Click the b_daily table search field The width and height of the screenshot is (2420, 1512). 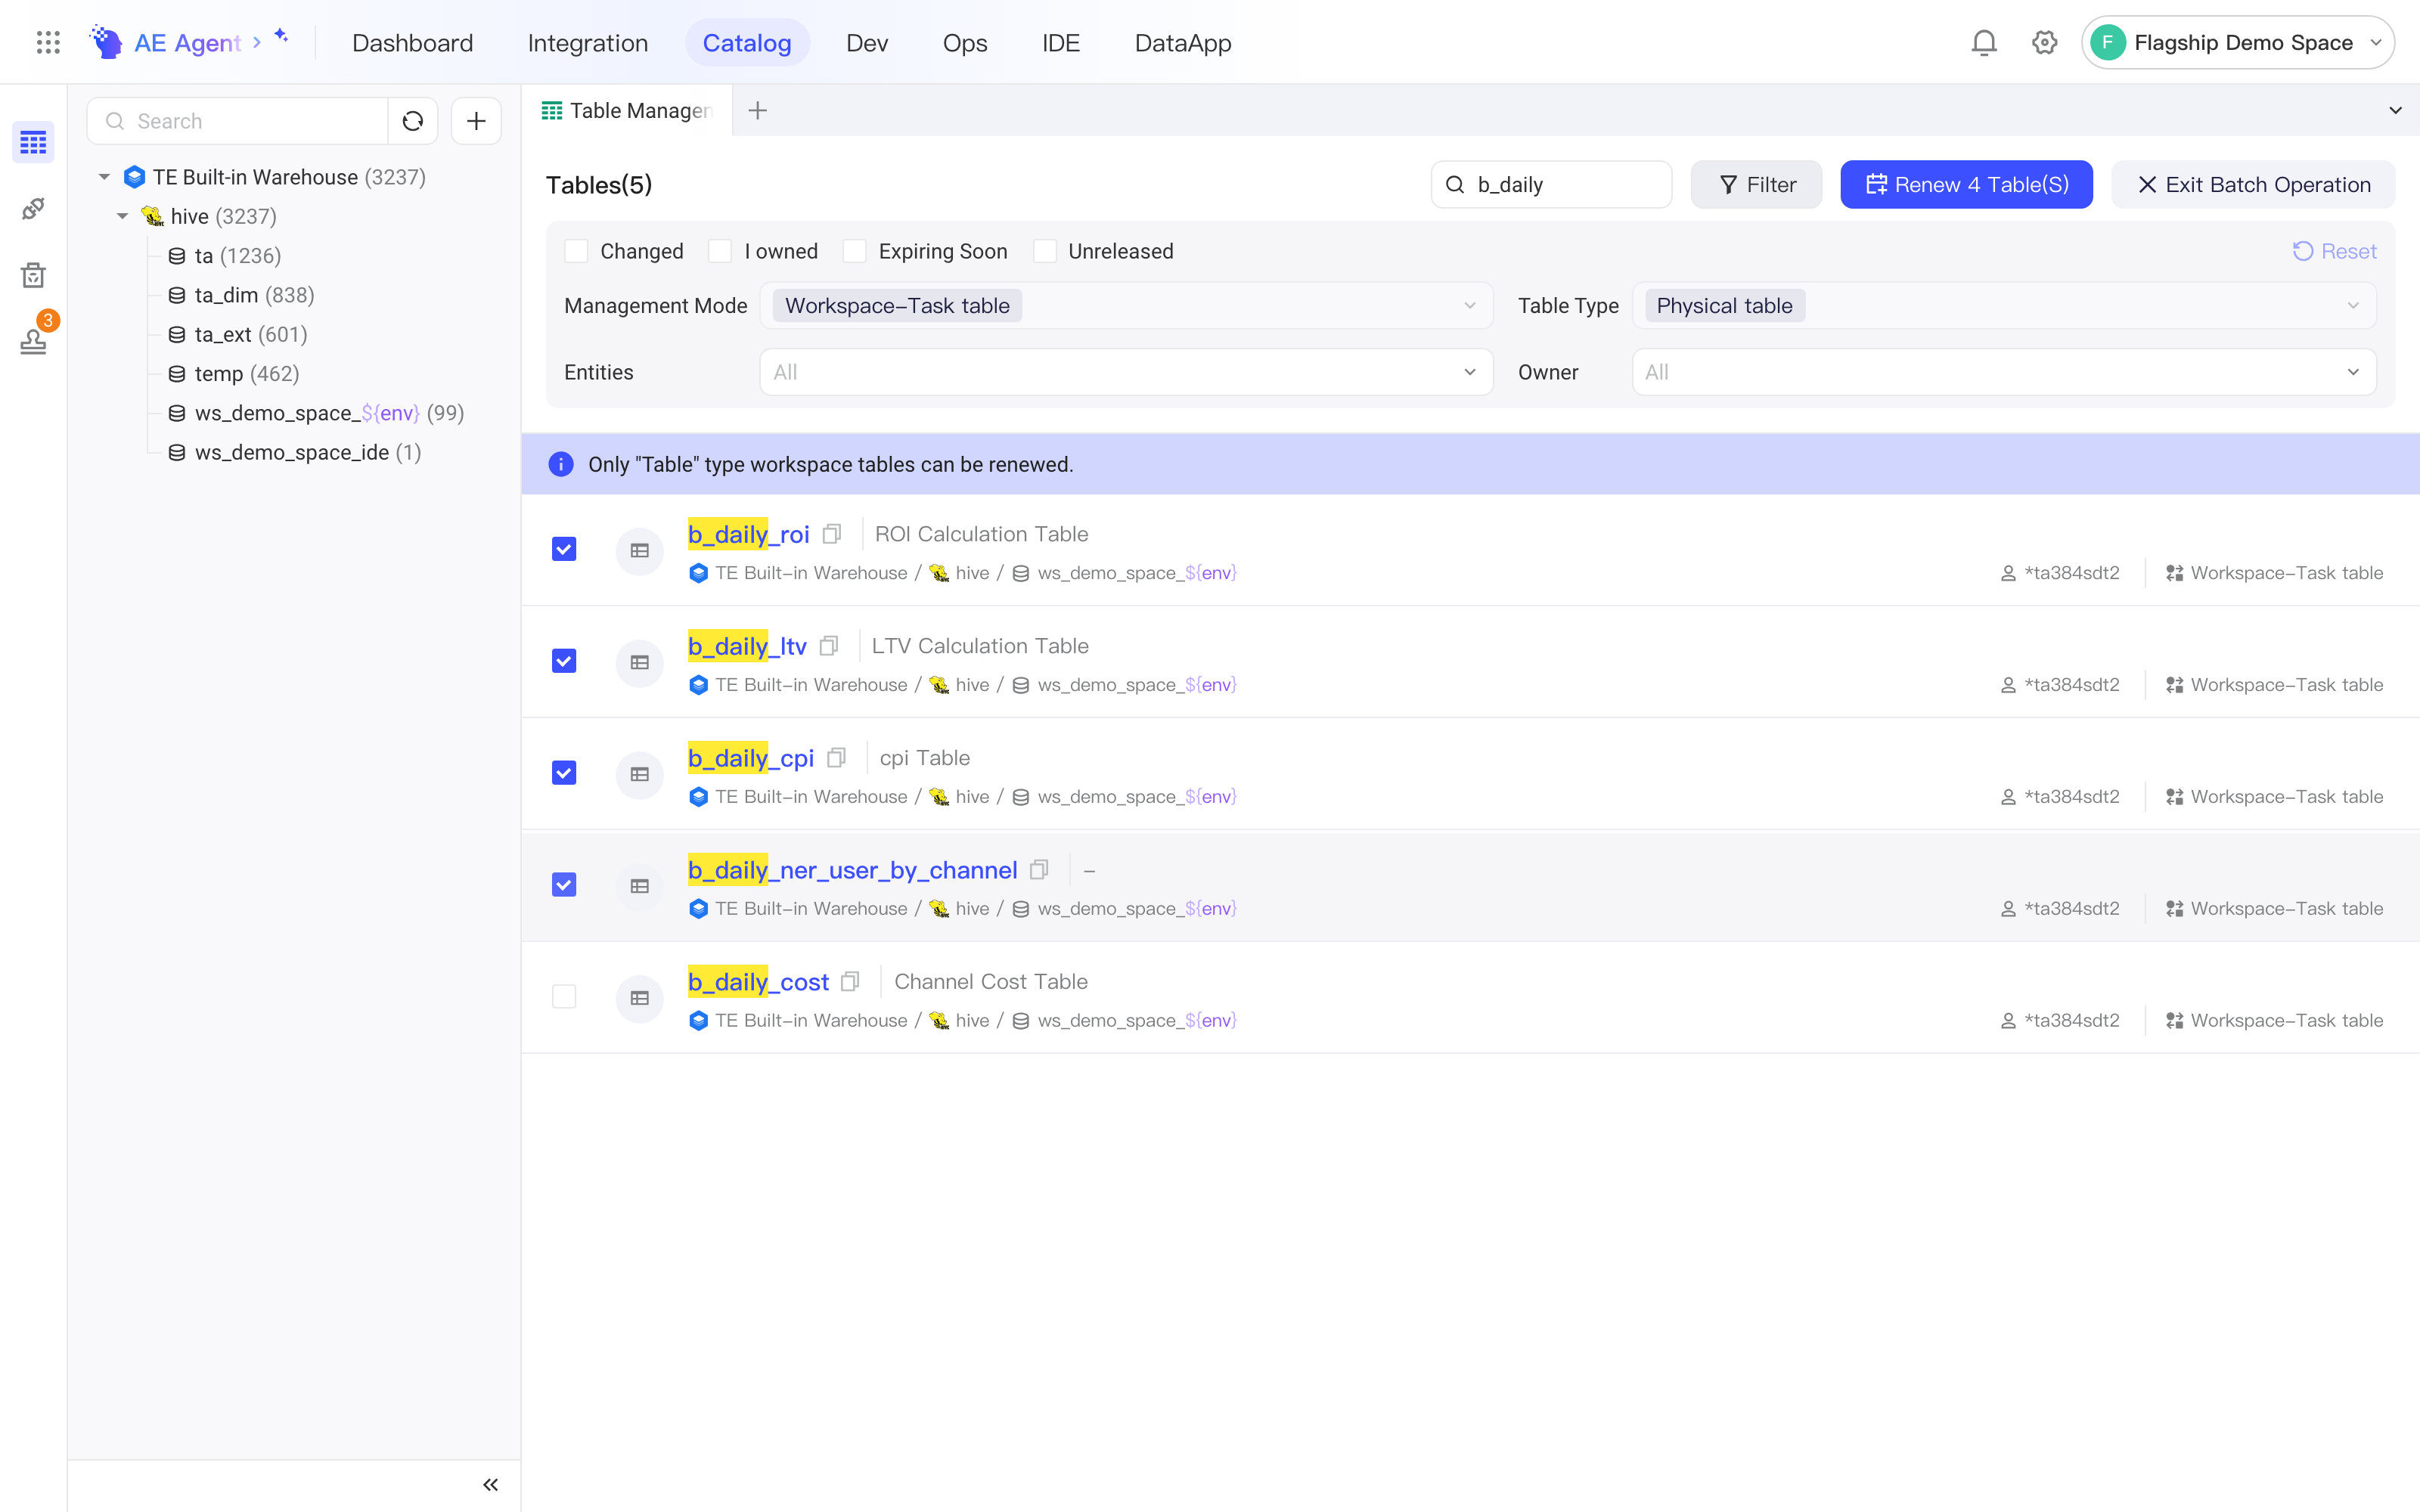point(1551,185)
